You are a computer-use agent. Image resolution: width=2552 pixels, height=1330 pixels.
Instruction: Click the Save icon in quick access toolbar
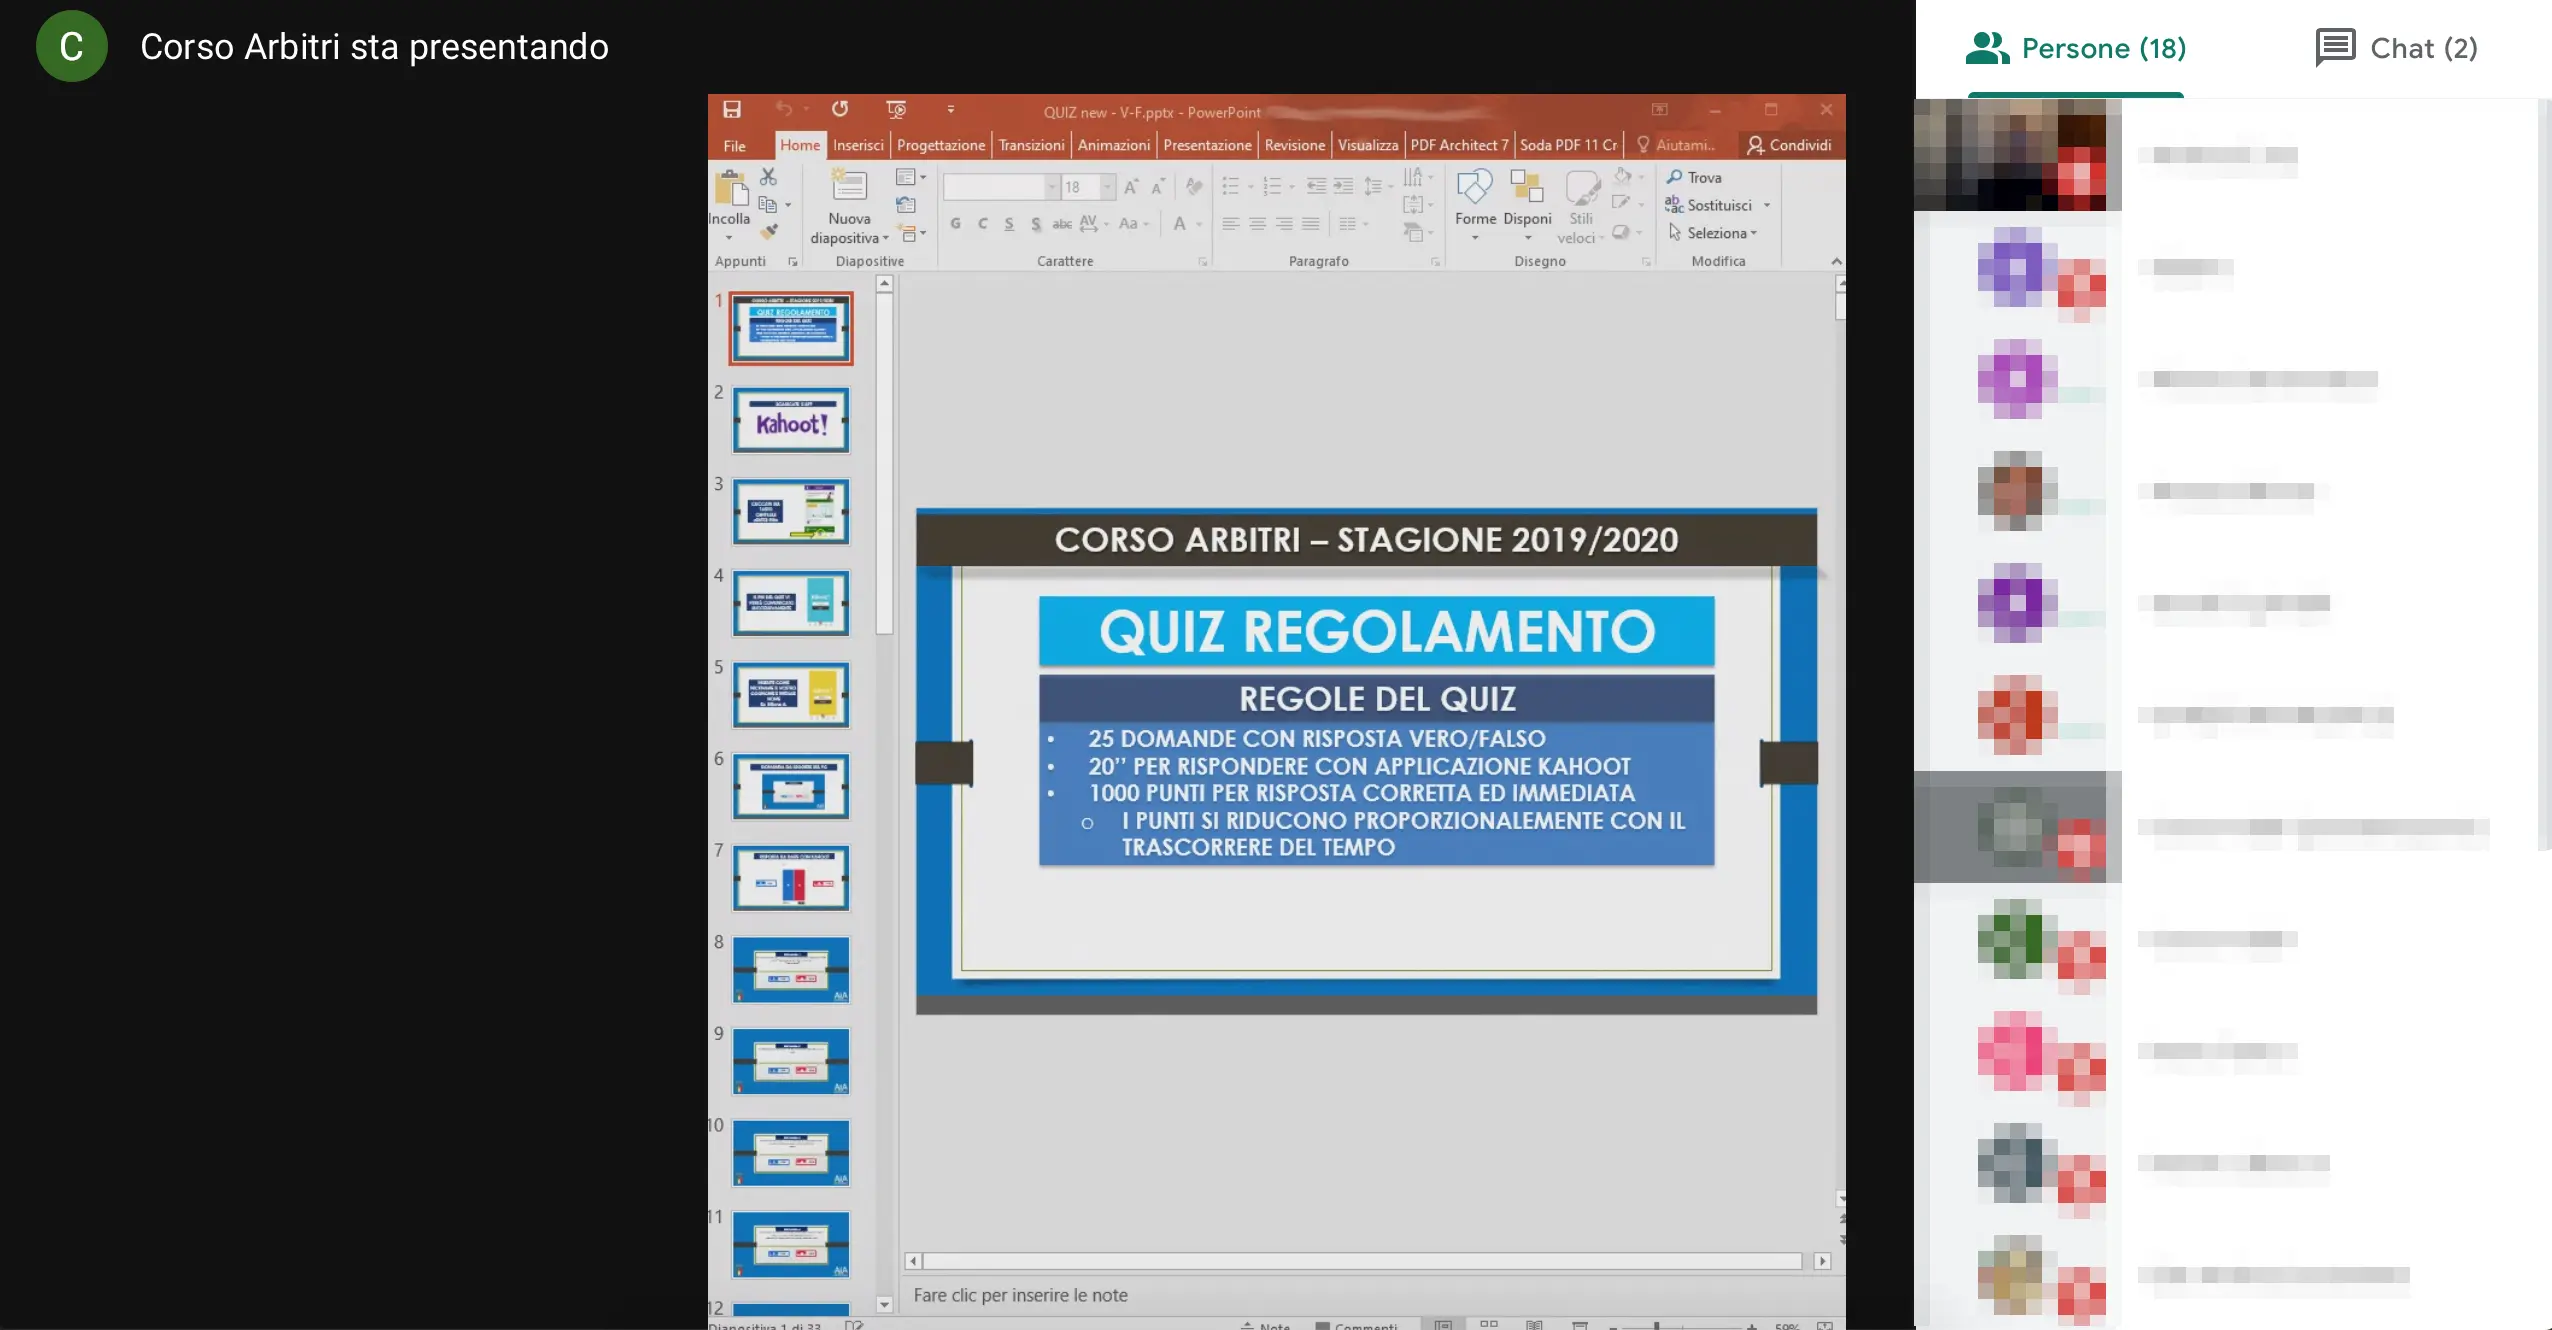(732, 109)
